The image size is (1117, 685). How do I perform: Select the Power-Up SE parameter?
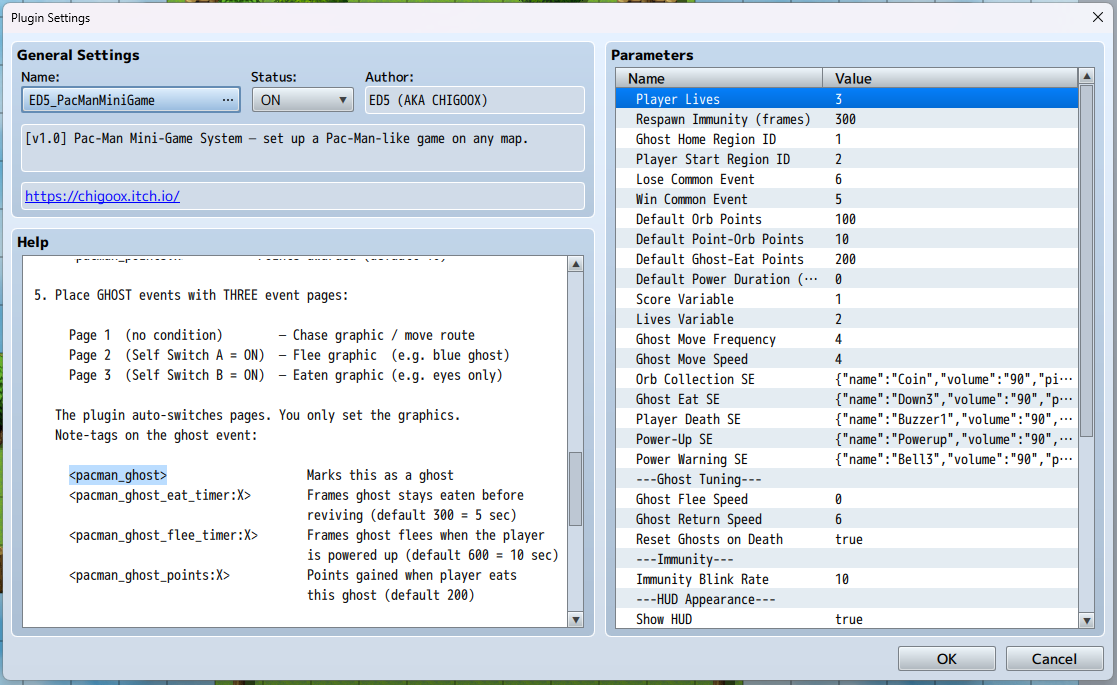[x=847, y=439]
